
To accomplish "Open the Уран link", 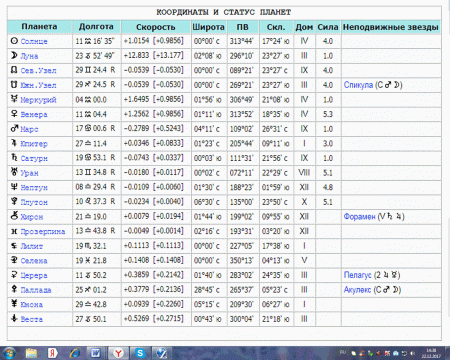I will coord(29,173).
